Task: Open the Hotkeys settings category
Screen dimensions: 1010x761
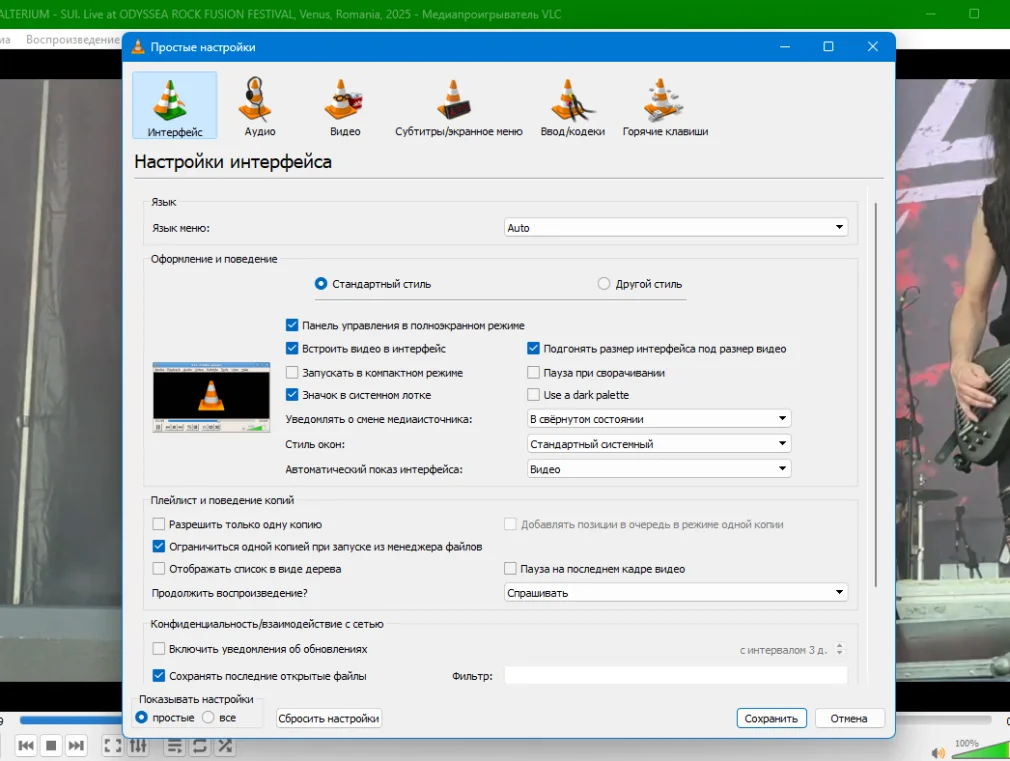Action: pos(665,106)
